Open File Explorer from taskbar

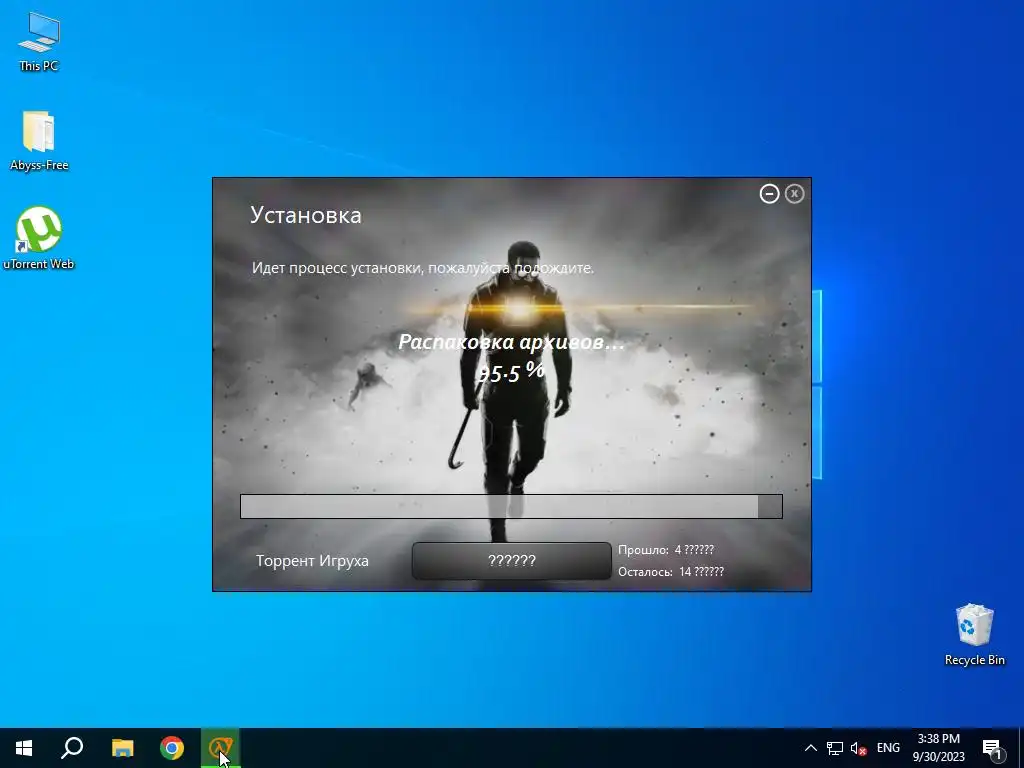pyautogui.click(x=122, y=748)
